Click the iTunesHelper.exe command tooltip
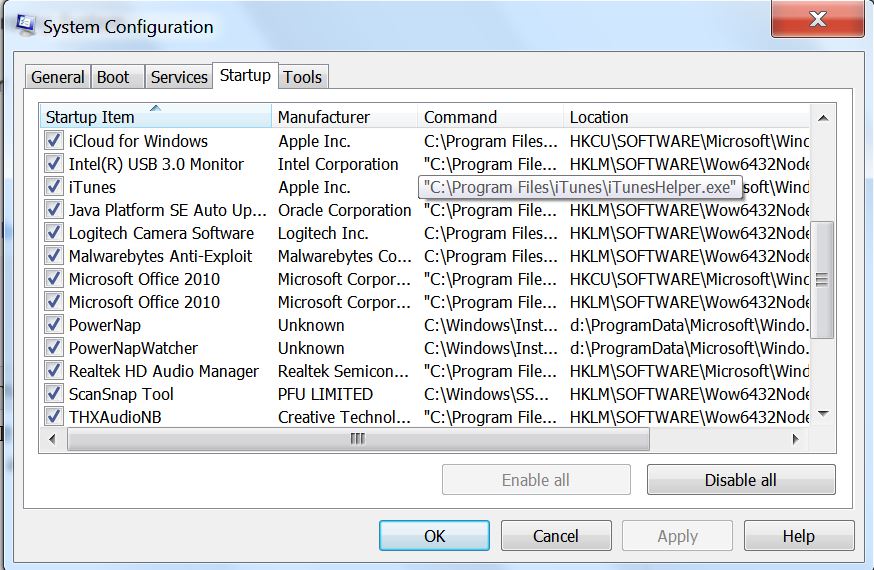This screenshot has width=874, height=570. point(580,187)
